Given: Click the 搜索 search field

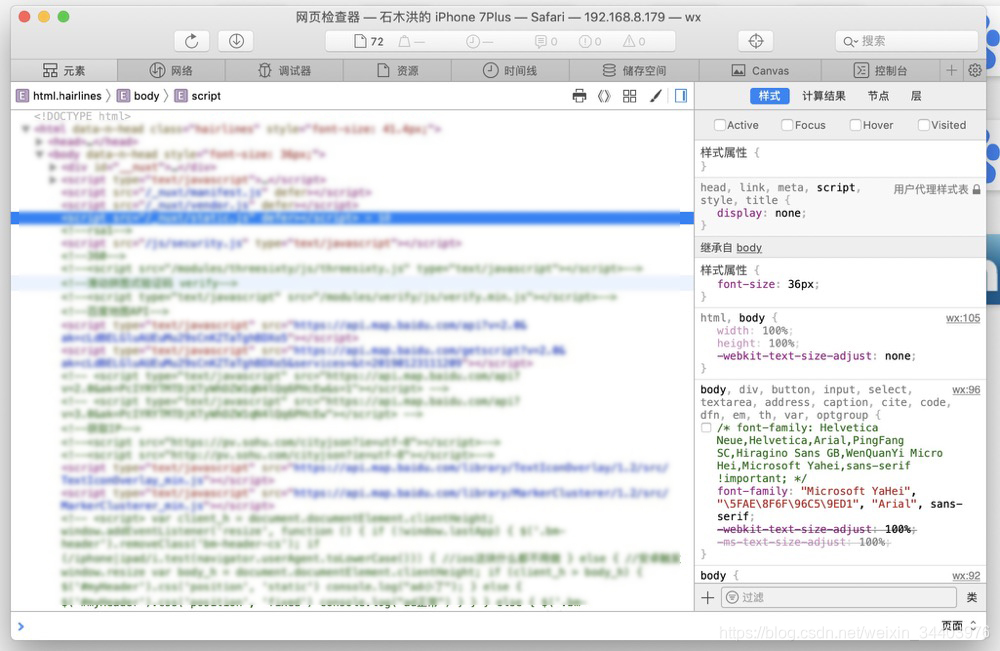Looking at the screenshot, I should point(906,41).
